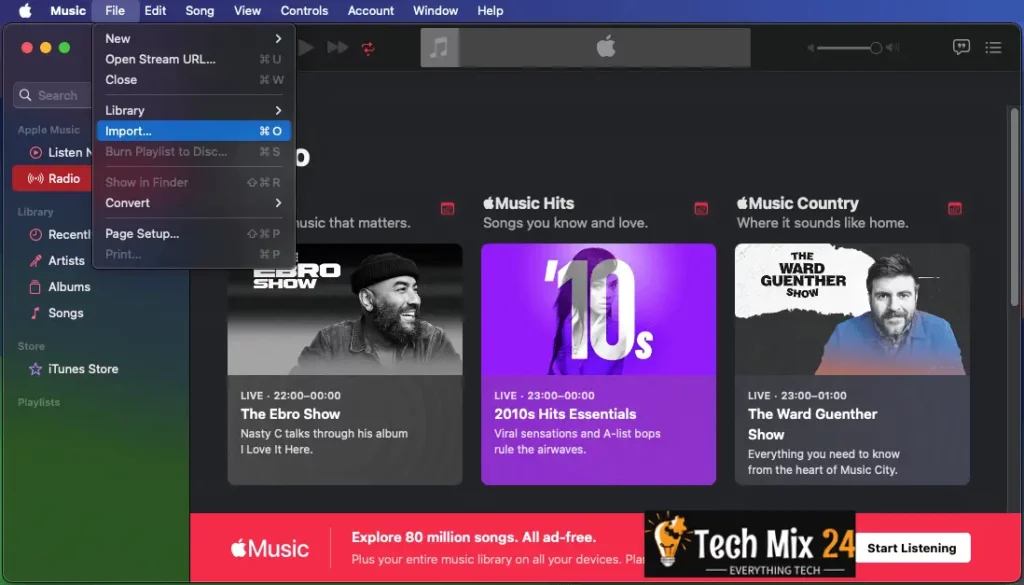Open schedule icon beside Music Hits
This screenshot has height=585, width=1024.
701,209
